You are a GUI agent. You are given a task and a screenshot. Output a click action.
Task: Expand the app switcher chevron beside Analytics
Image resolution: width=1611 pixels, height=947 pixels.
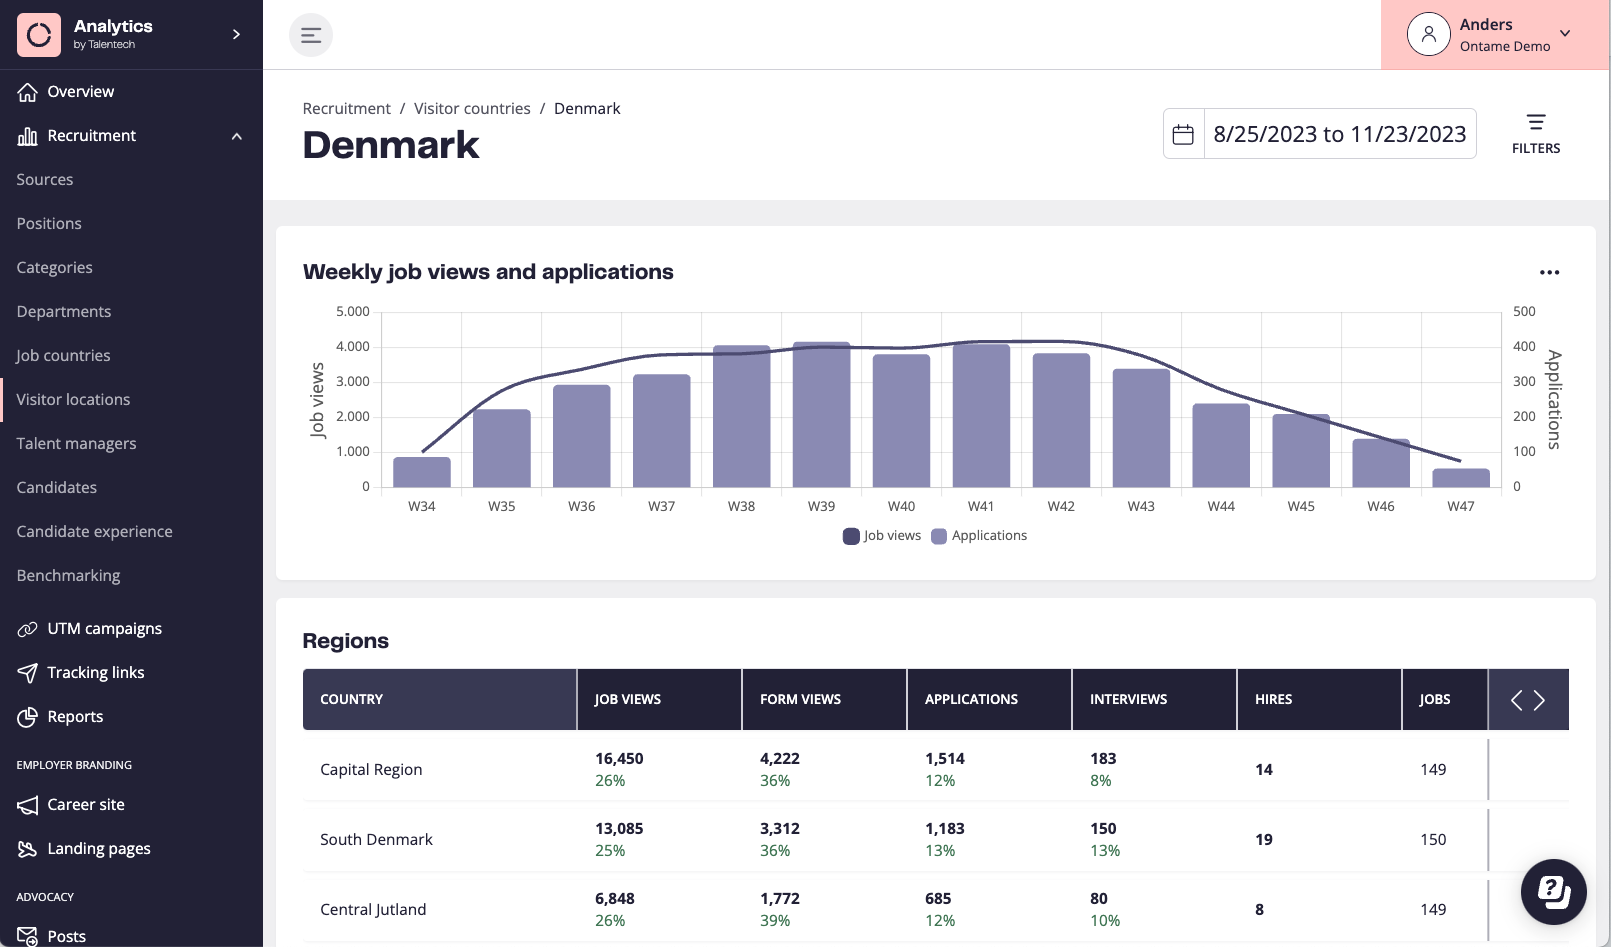coord(237,34)
